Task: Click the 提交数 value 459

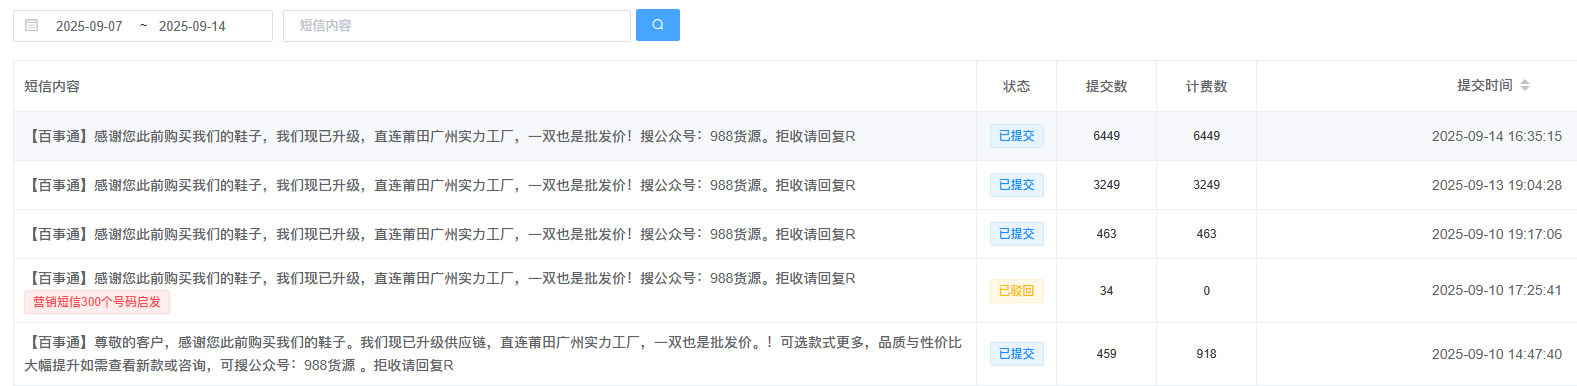Action: [x=1106, y=354]
